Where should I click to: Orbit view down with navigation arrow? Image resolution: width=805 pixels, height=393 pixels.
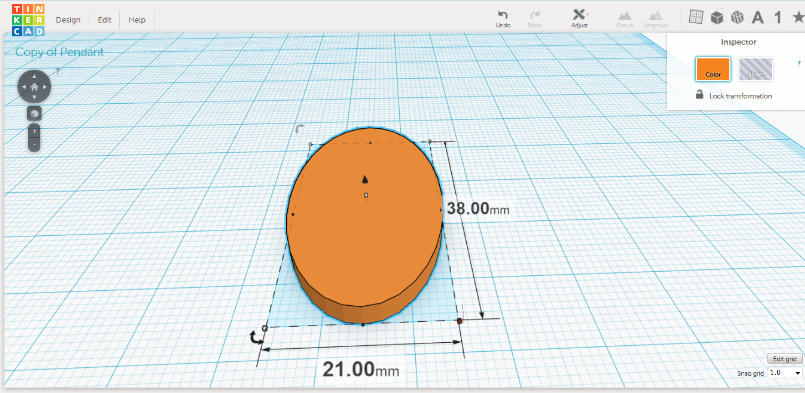(x=34, y=97)
